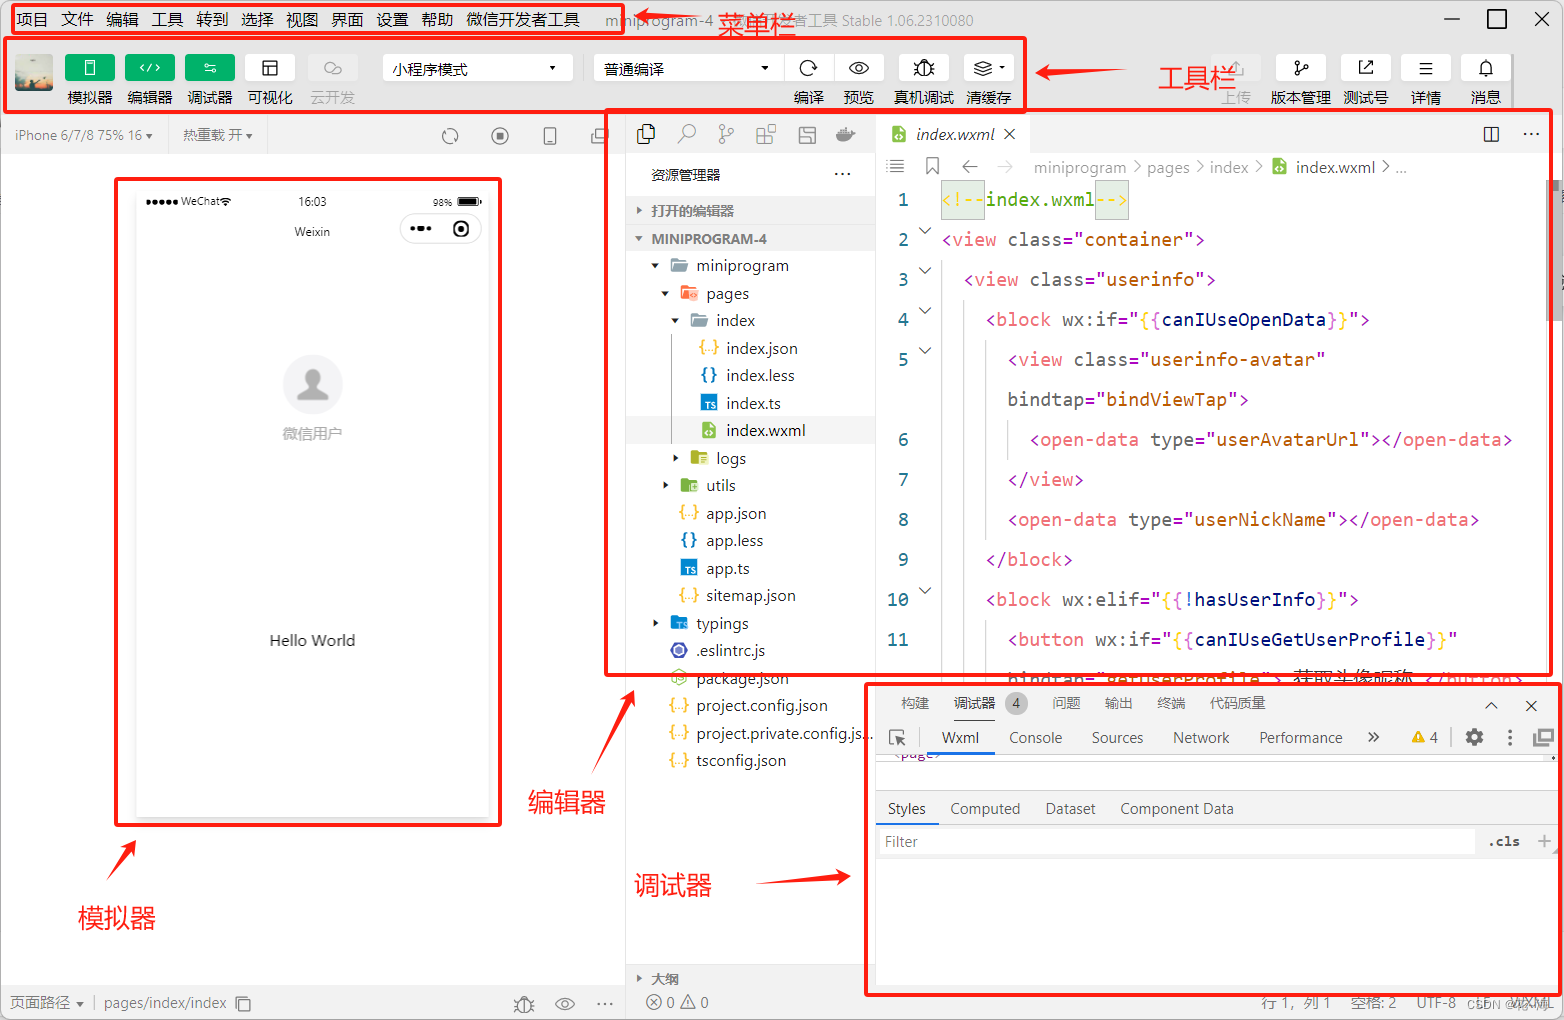The height and width of the screenshot is (1020, 1564).
Task: Switch to the 问题 panel tab
Action: click(x=1066, y=703)
